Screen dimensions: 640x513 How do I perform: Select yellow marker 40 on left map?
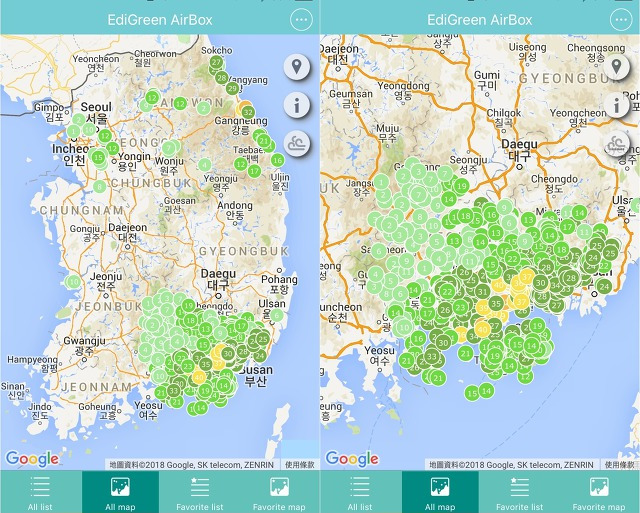click(199, 378)
